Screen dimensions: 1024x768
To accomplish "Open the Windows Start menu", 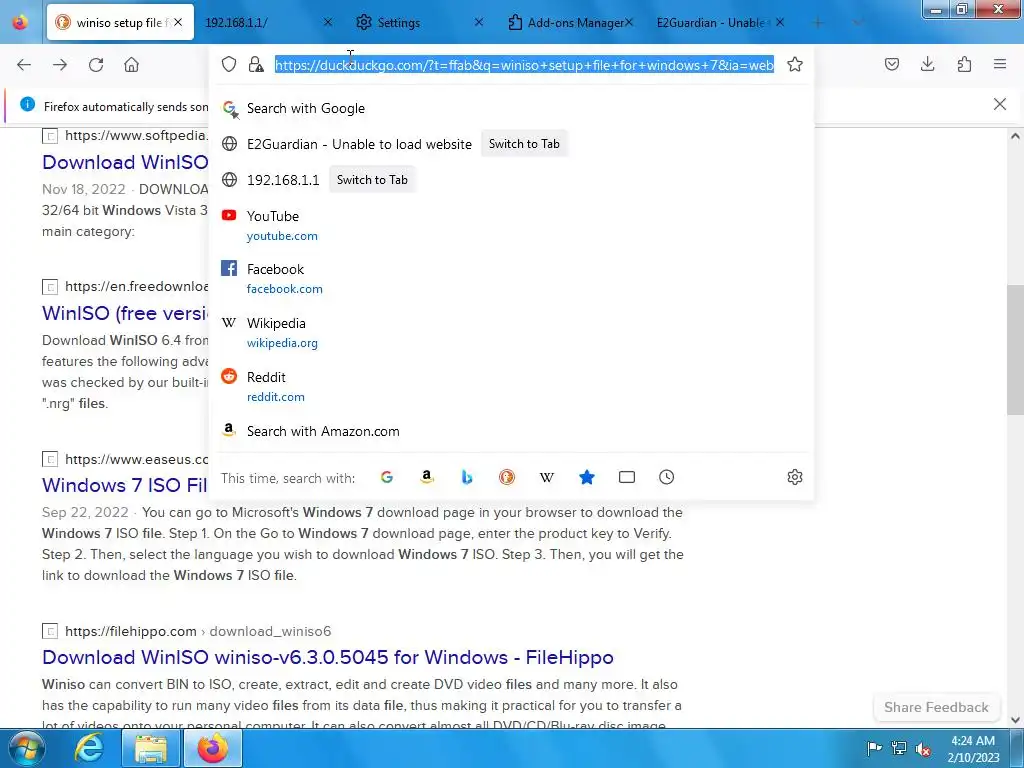I will coord(26,748).
